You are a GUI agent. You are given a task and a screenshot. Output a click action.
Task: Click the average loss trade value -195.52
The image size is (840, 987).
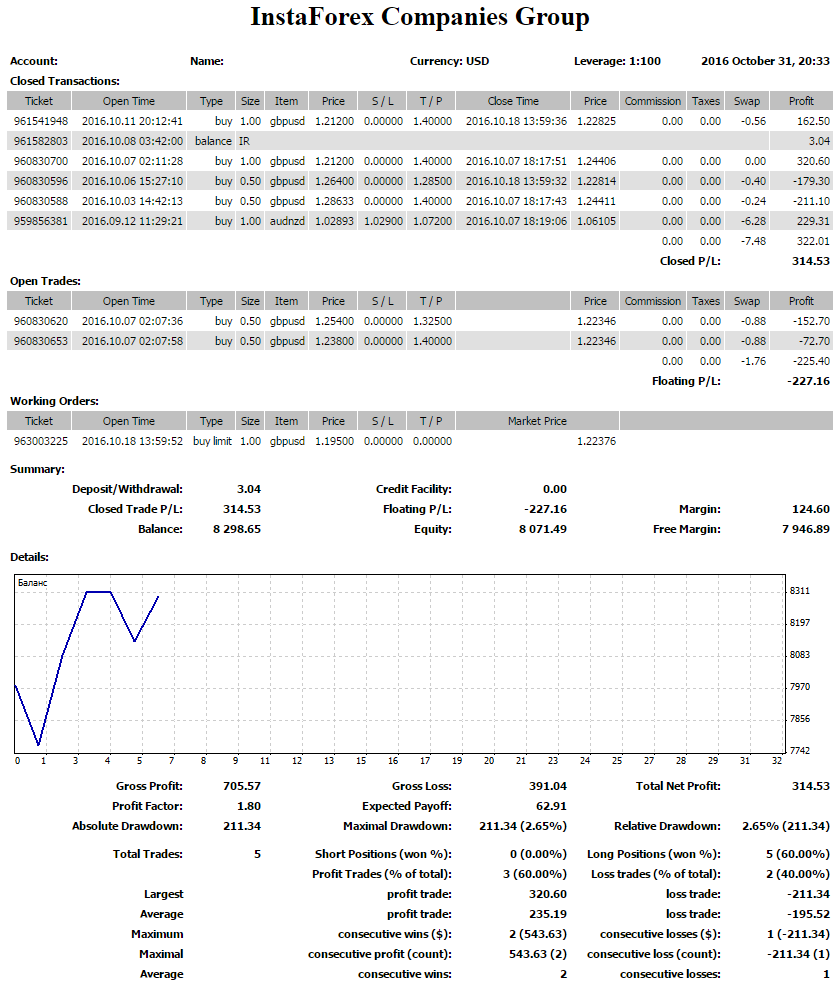[x=811, y=914]
